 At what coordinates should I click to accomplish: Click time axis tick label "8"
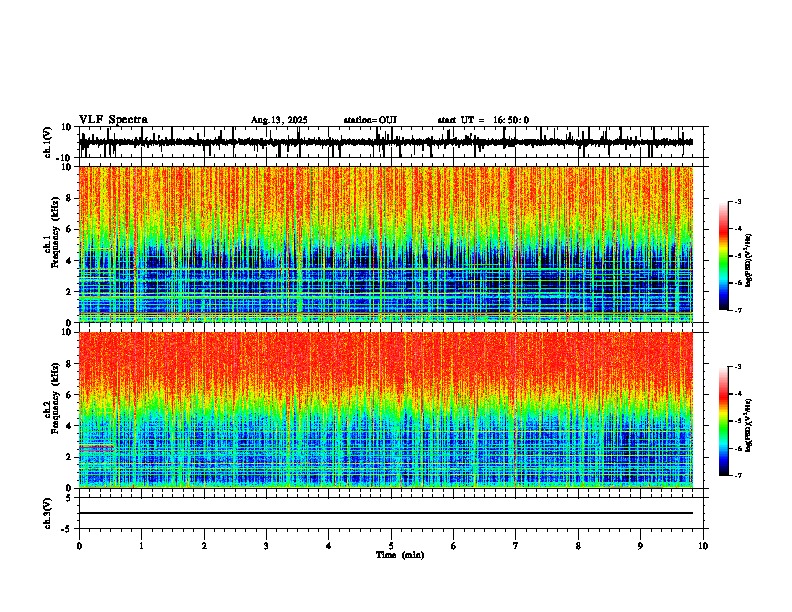pos(578,546)
